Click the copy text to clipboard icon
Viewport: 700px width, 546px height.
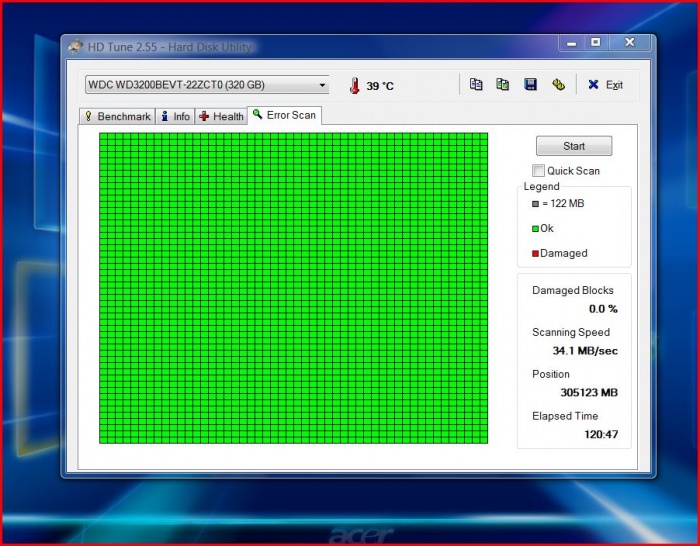[x=476, y=85]
